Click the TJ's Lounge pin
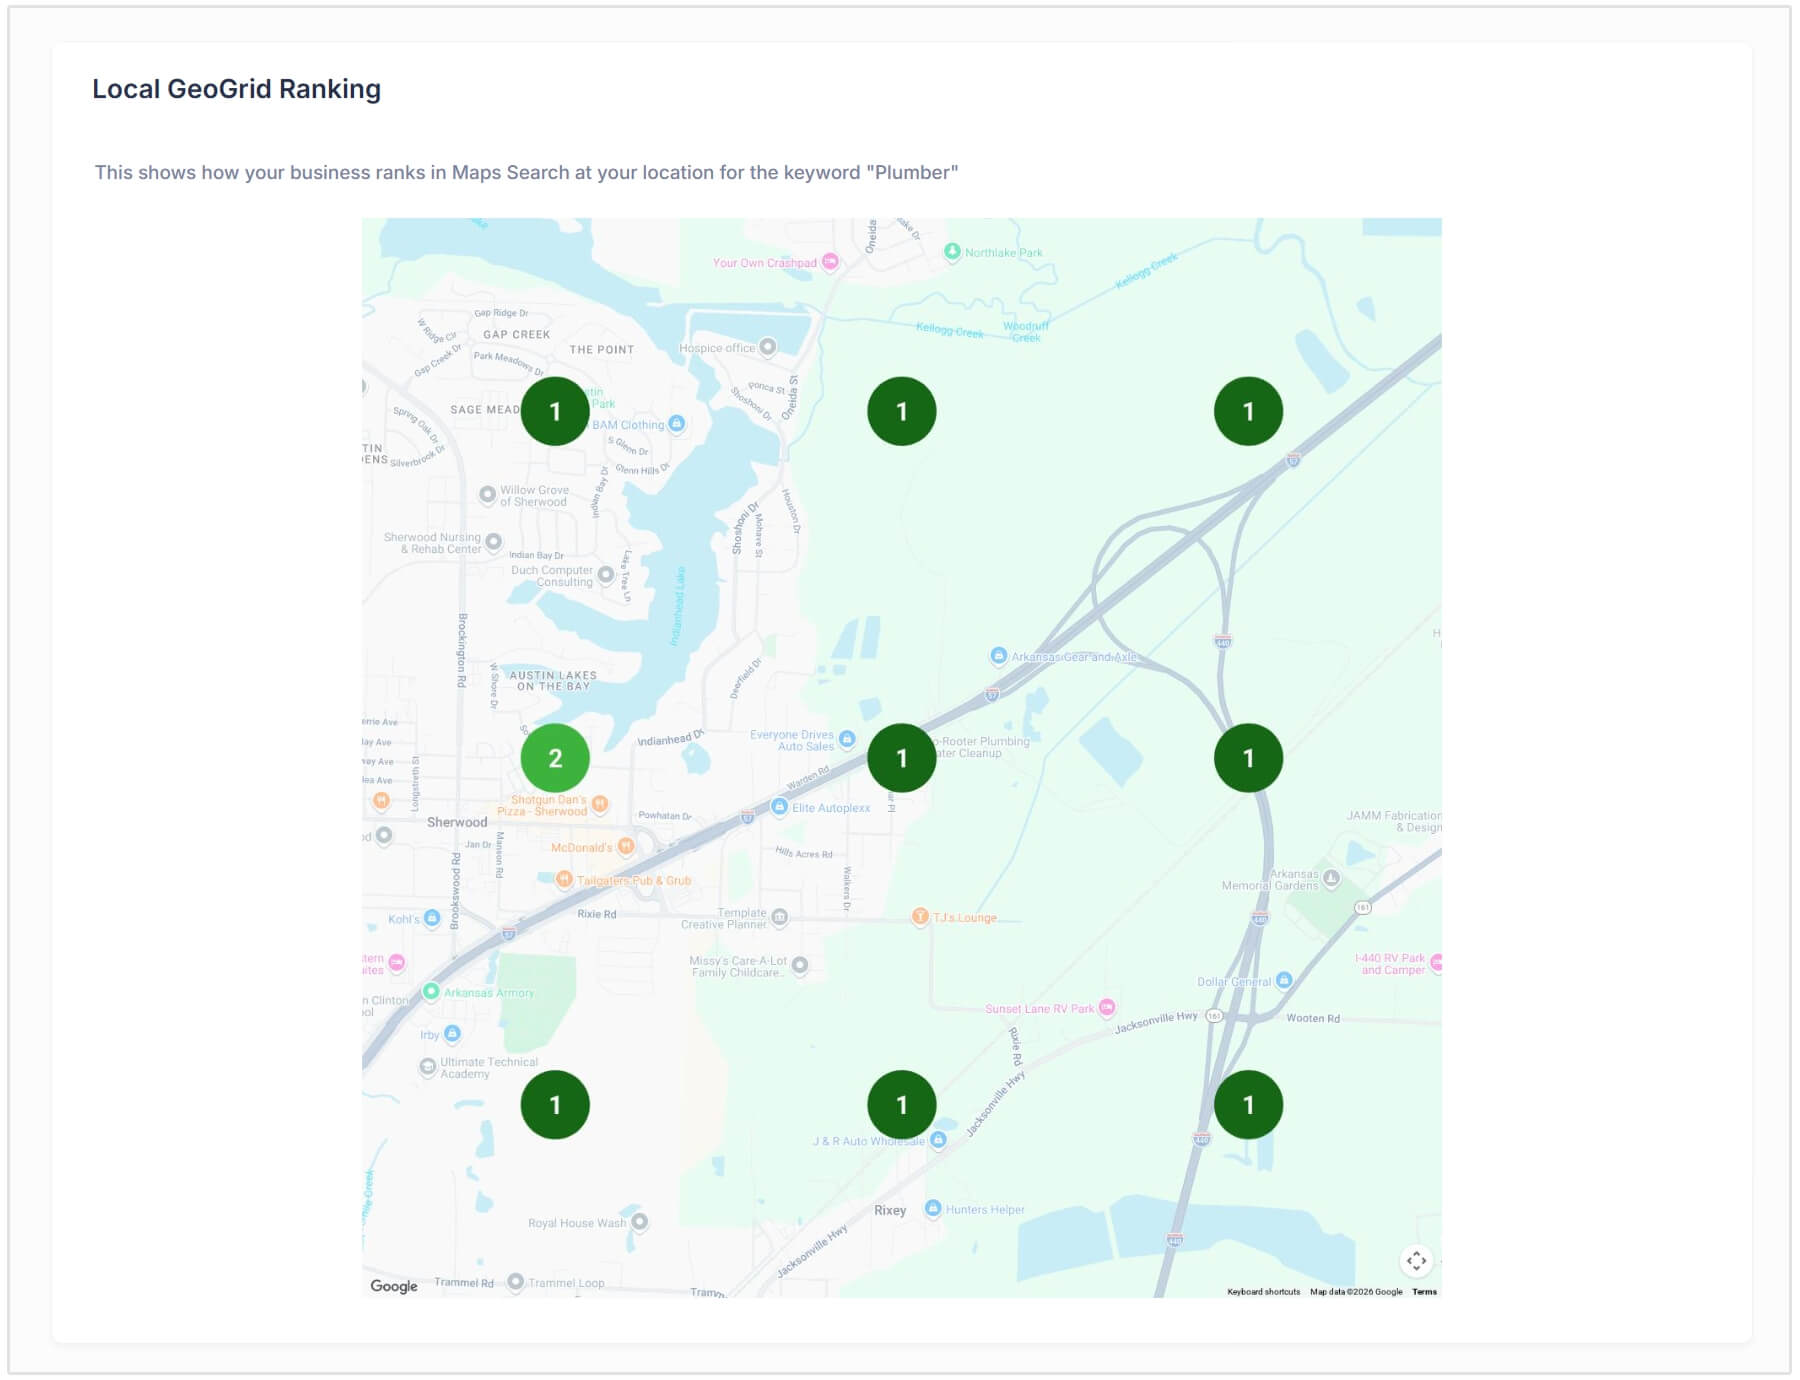The width and height of the screenshot is (1800, 1380). pos(920,916)
